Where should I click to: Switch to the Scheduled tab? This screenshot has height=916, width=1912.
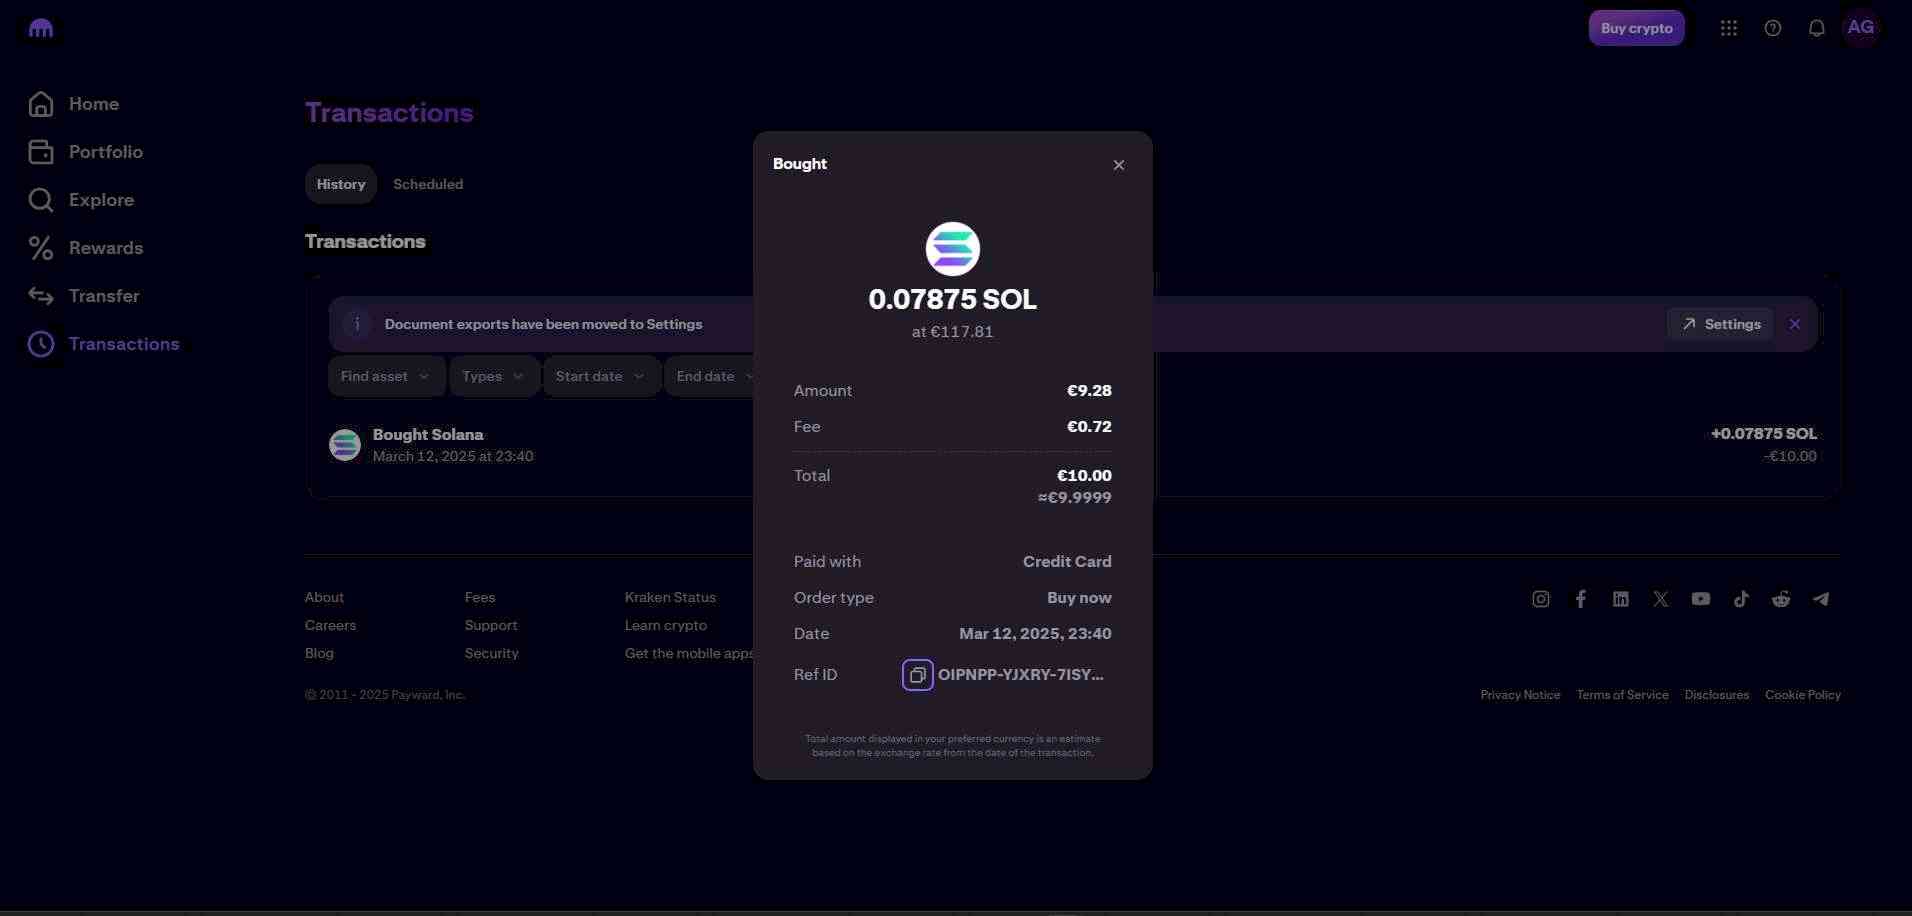click(x=428, y=184)
